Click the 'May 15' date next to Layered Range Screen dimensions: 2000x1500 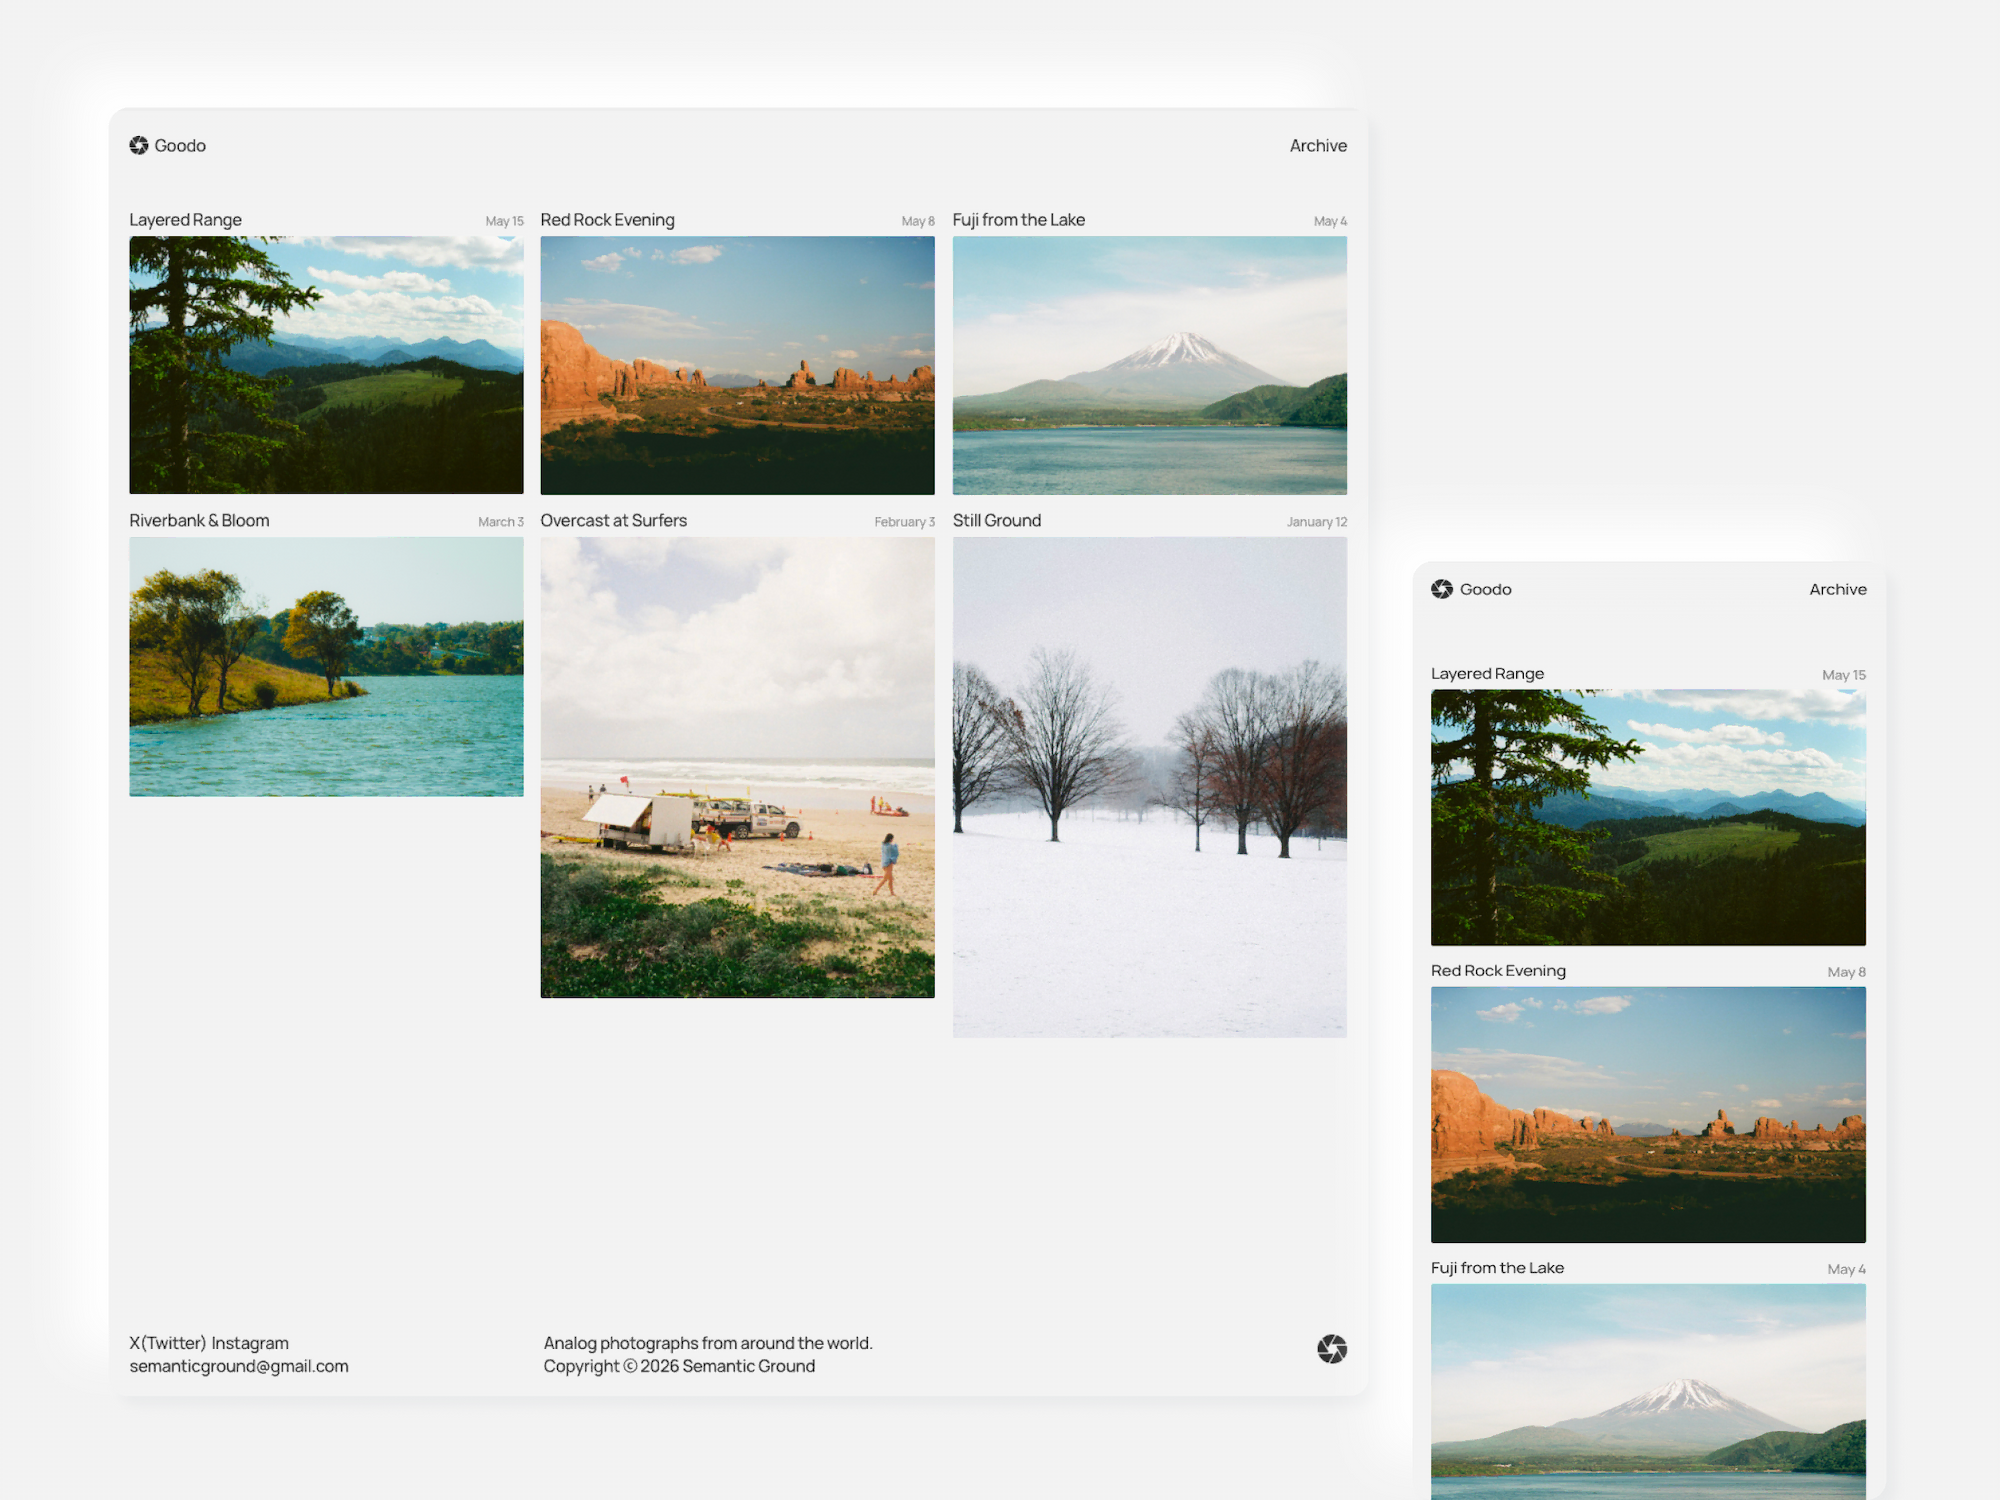click(x=504, y=221)
